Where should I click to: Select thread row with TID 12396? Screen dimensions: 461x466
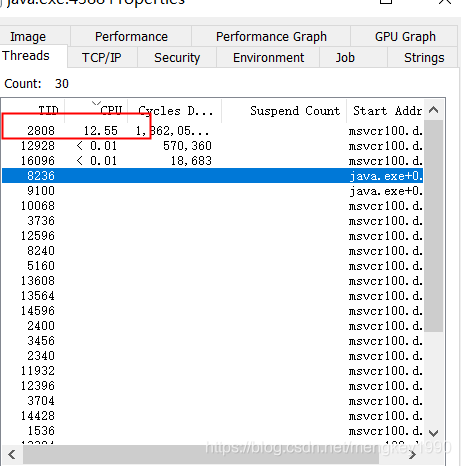tap(213, 386)
